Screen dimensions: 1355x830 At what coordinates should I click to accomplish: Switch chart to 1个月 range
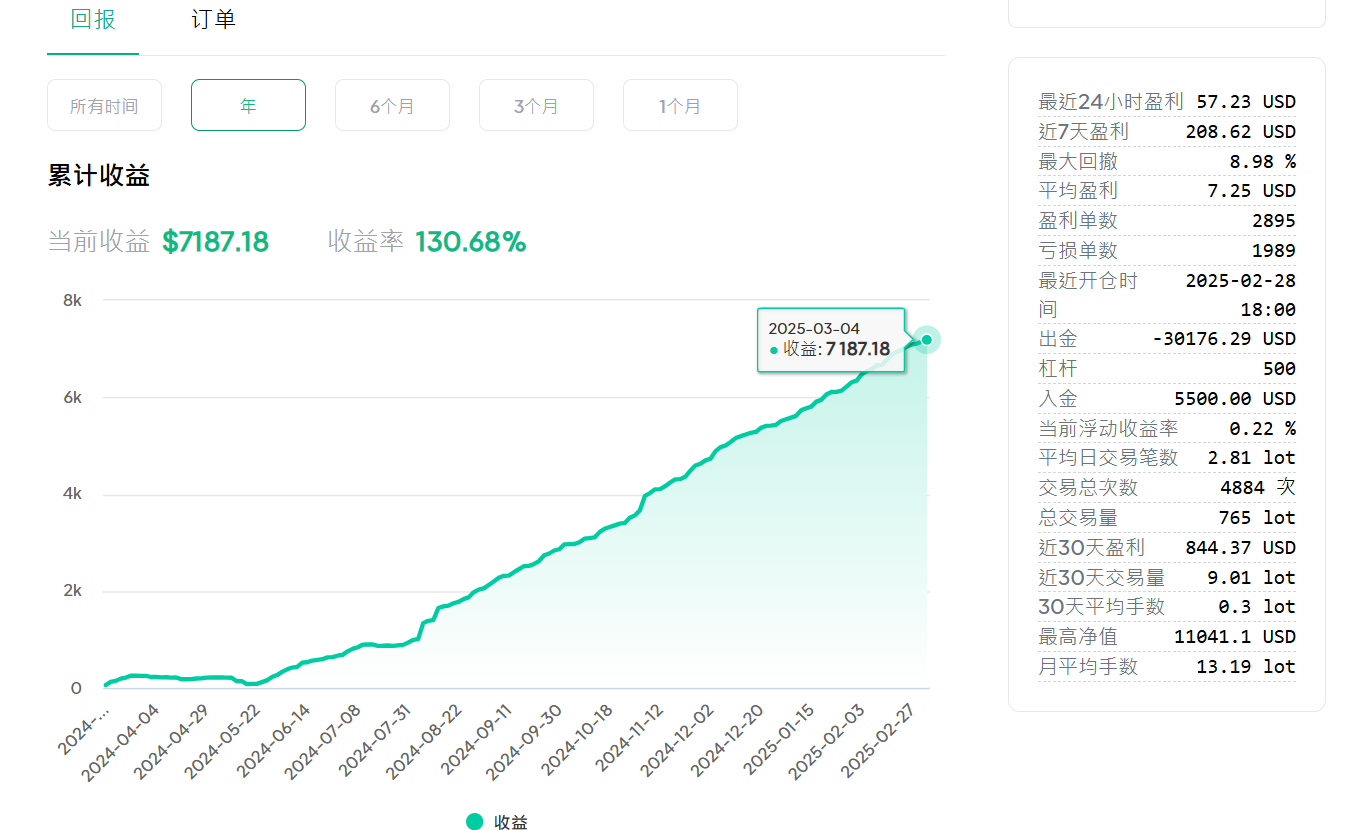tap(680, 105)
